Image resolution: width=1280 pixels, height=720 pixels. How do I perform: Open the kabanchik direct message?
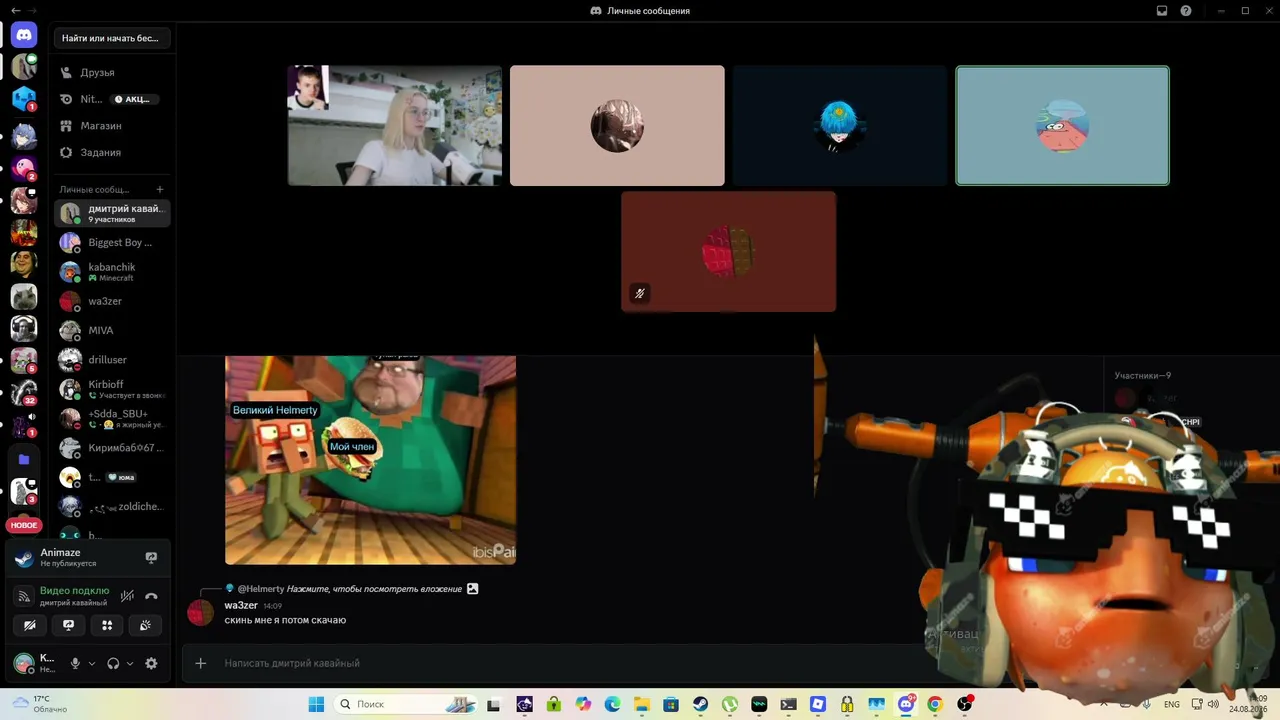[112, 271]
